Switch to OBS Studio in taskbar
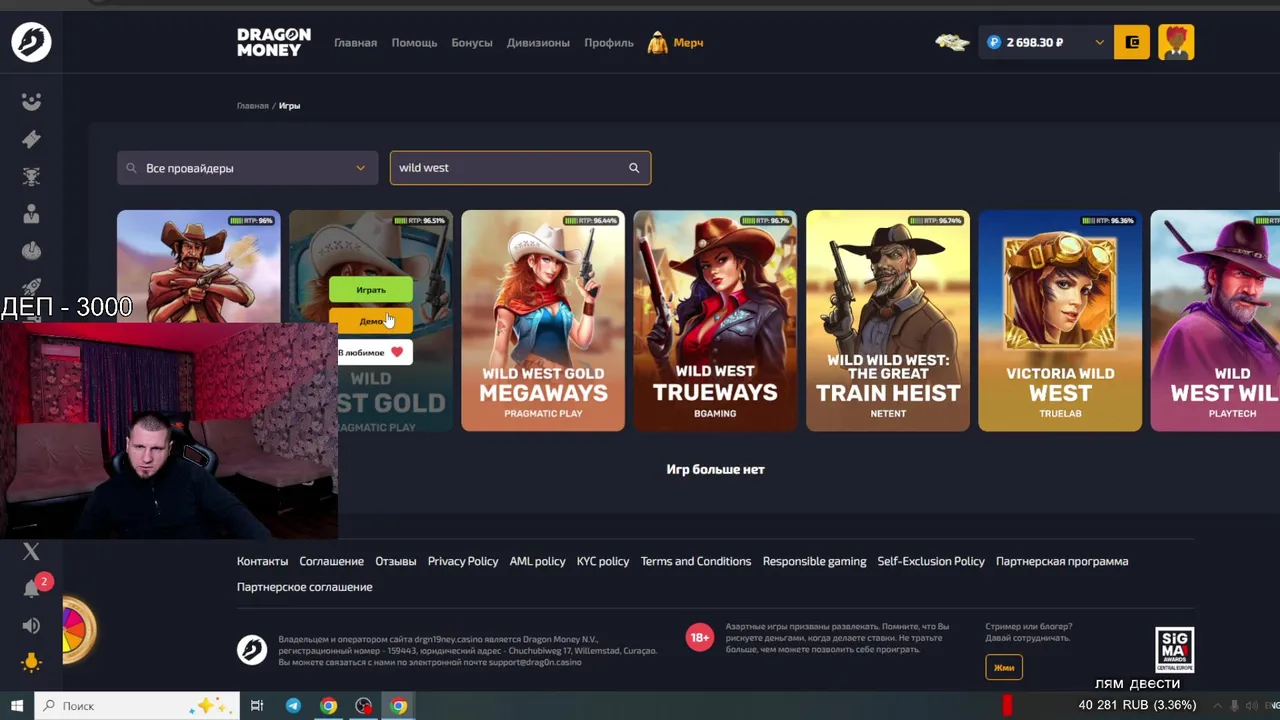 (x=364, y=706)
